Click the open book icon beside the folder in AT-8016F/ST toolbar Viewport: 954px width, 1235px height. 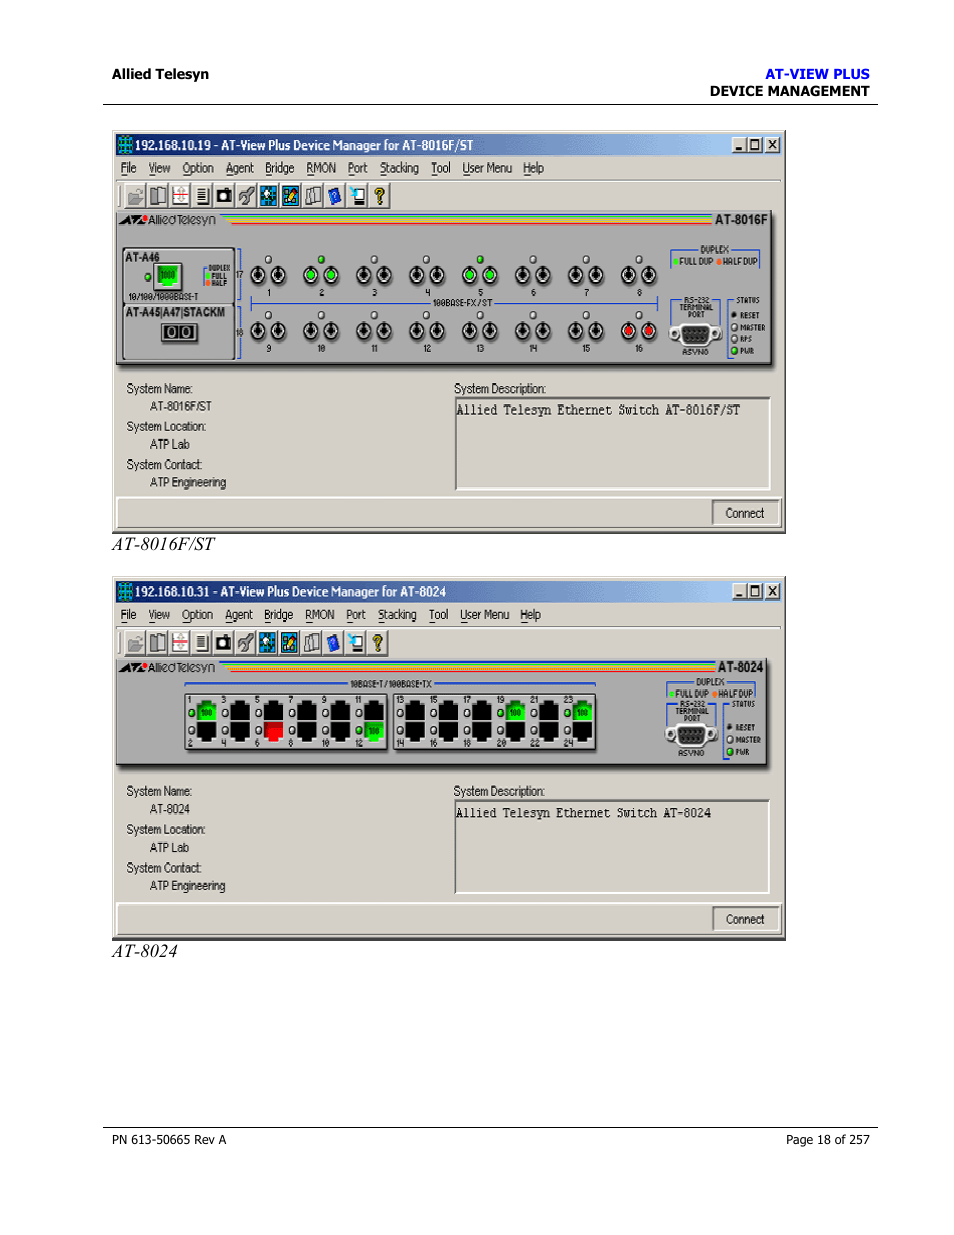pyautogui.click(x=158, y=196)
